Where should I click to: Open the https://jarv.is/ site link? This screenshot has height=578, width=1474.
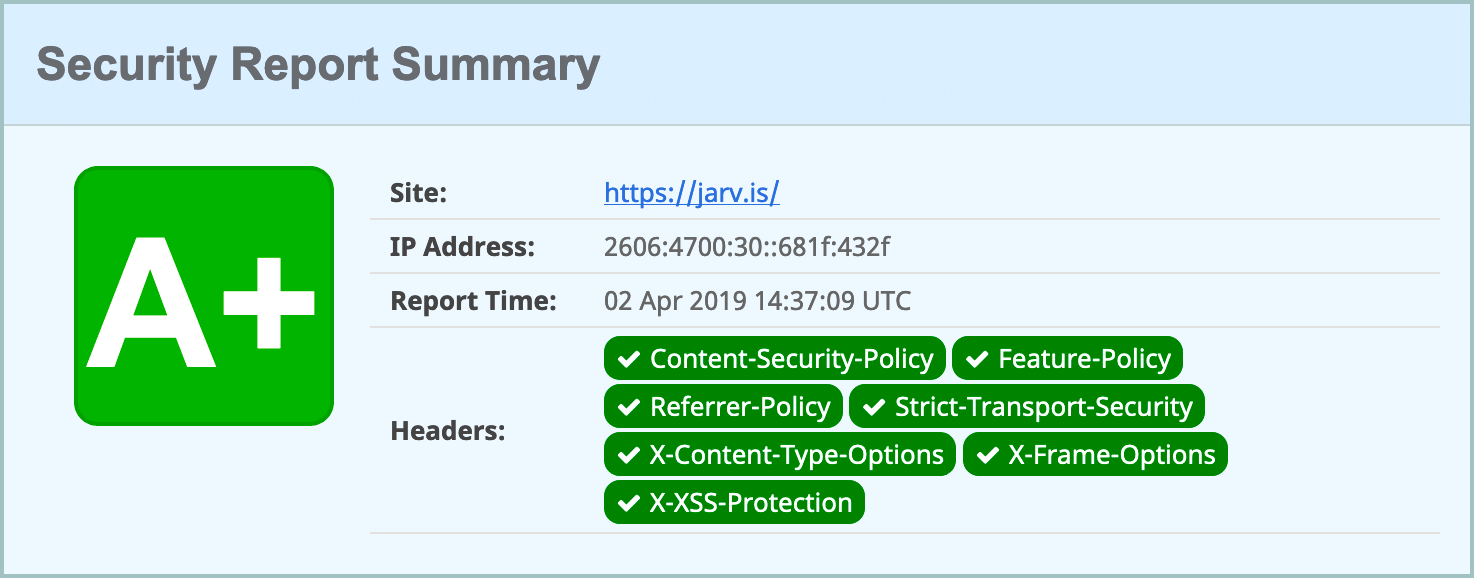[x=692, y=193]
